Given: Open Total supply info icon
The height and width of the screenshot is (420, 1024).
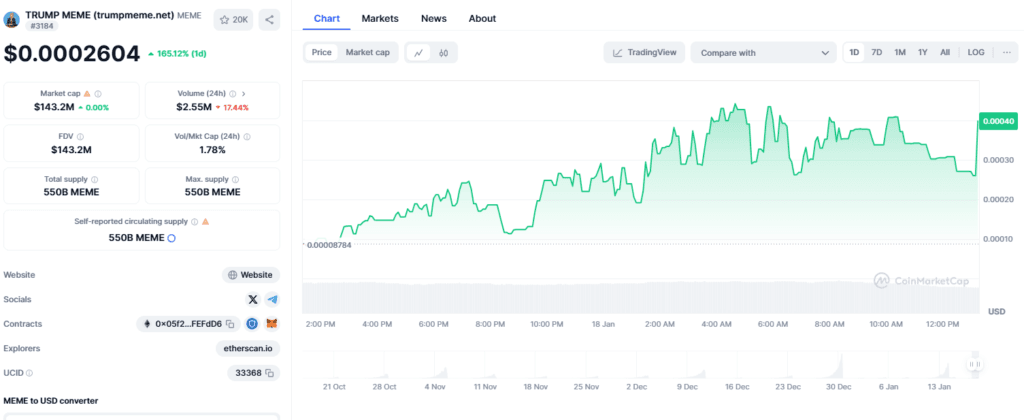Looking at the screenshot, I should tap(95, 179).
